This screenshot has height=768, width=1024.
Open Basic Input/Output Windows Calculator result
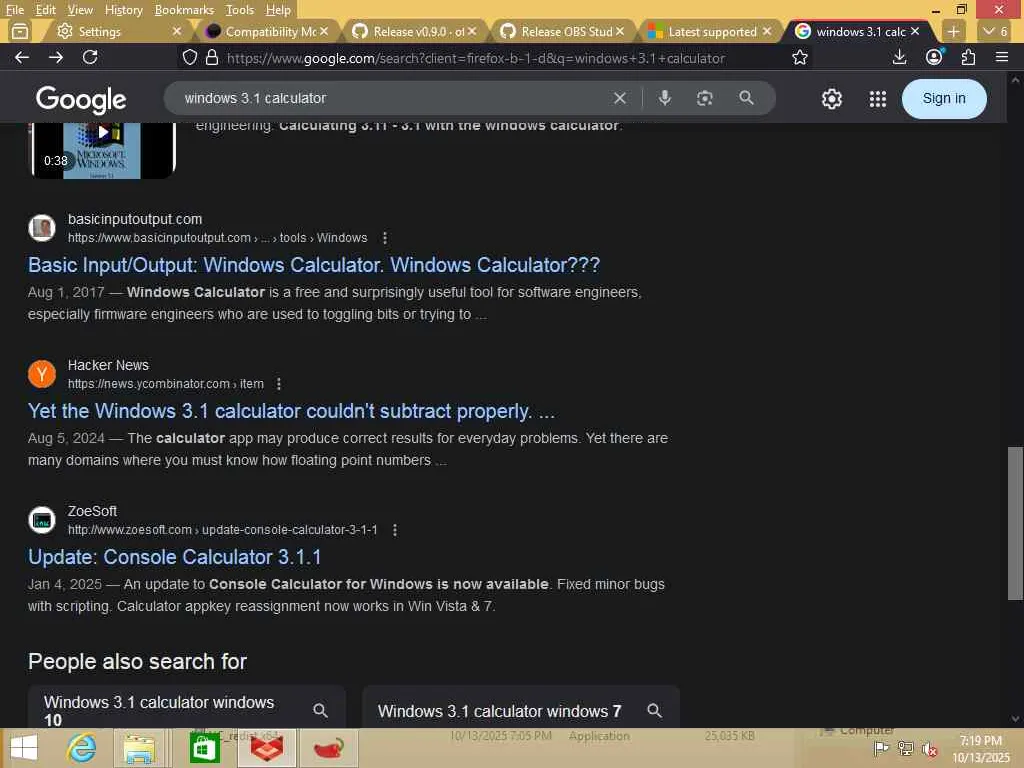pyautogui.click(x=313, y=265)
